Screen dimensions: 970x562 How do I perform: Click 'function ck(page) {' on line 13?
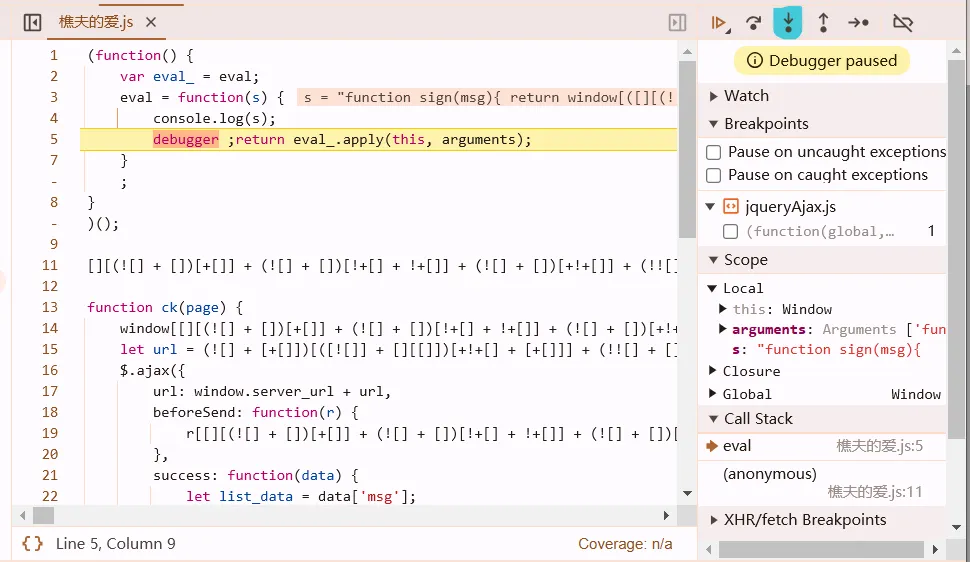(x=165, y=308)
